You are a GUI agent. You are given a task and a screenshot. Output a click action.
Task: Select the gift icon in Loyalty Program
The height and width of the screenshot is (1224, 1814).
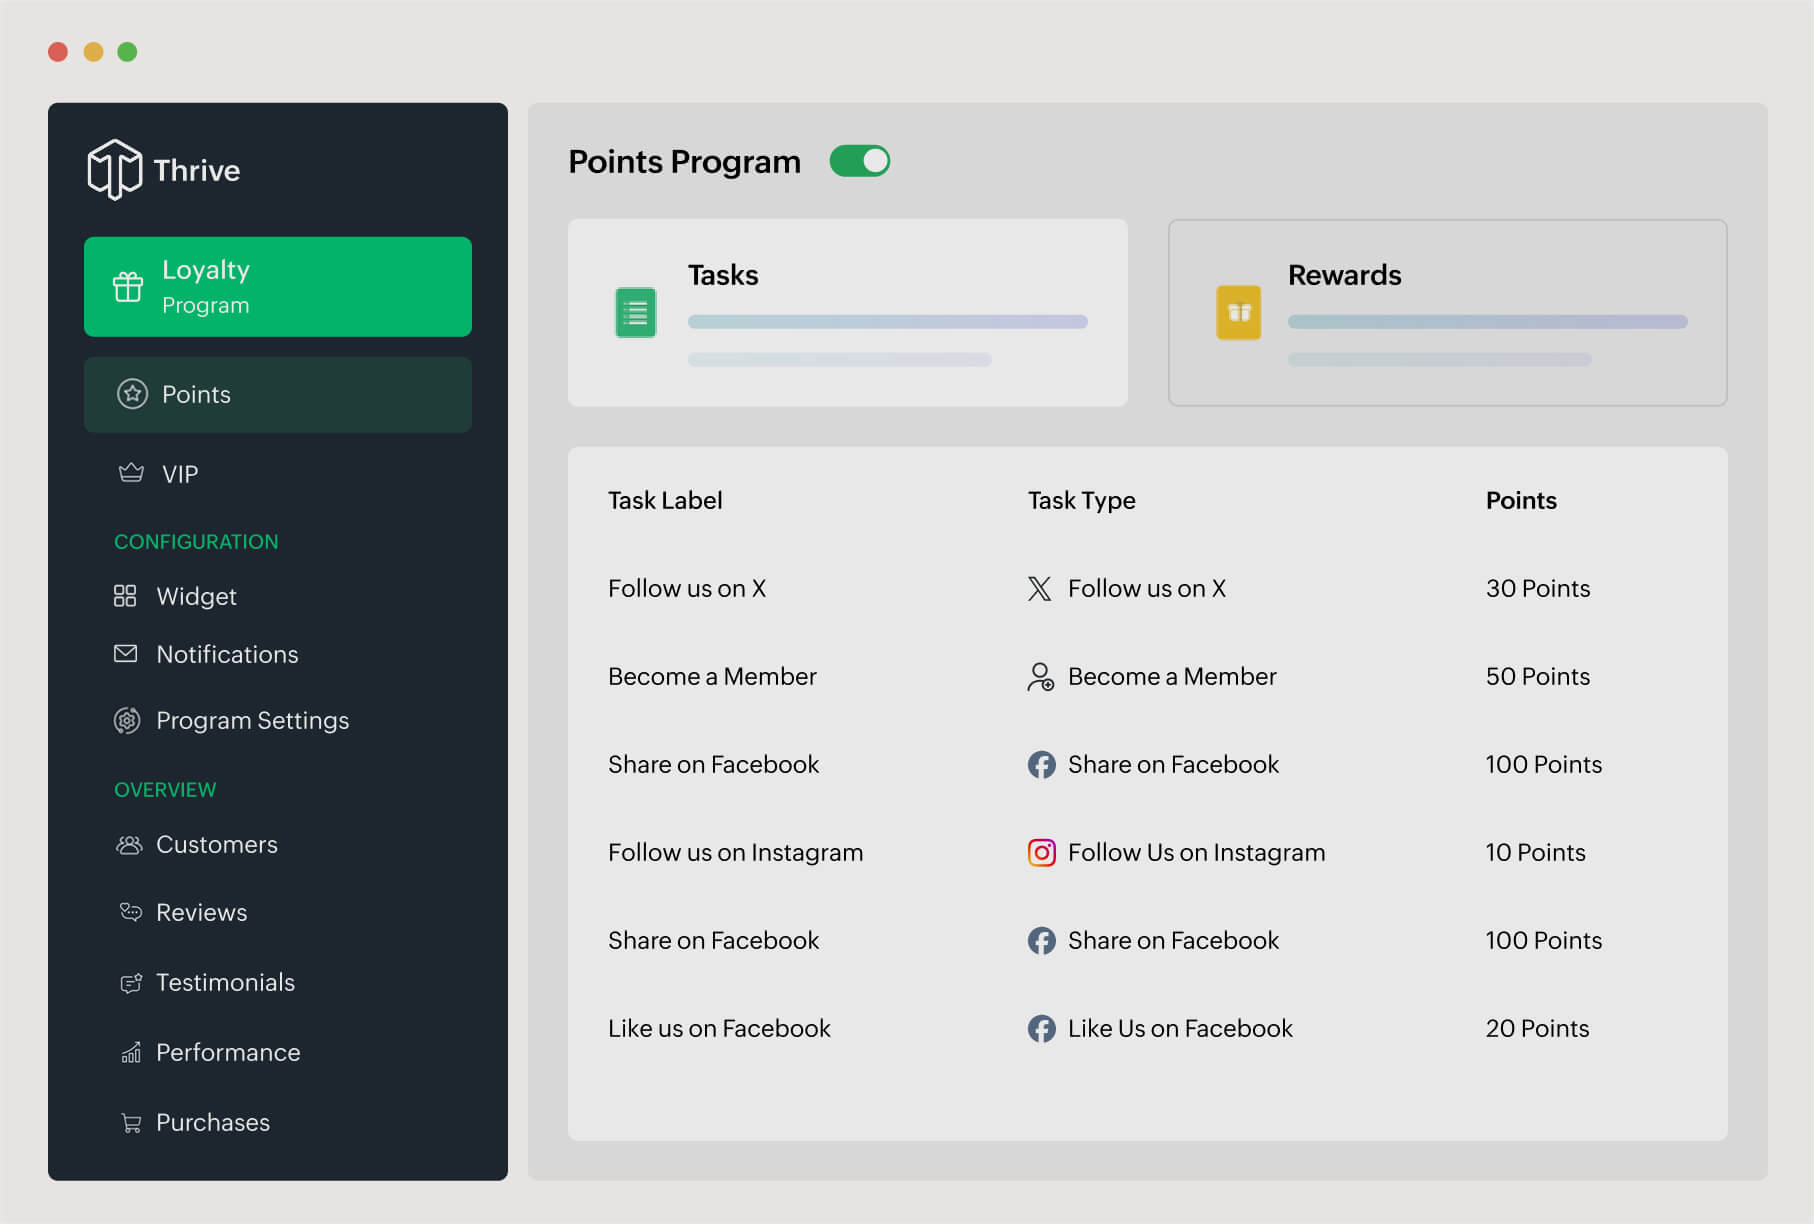(127, 286)
